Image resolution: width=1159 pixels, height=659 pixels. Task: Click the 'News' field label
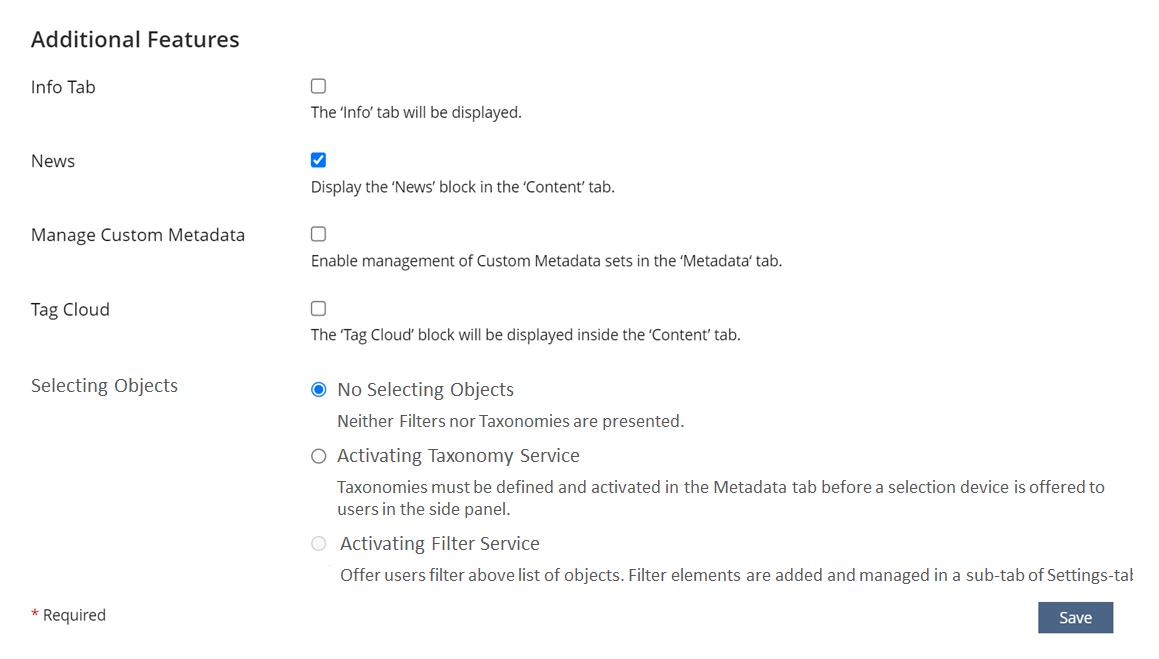53,161
